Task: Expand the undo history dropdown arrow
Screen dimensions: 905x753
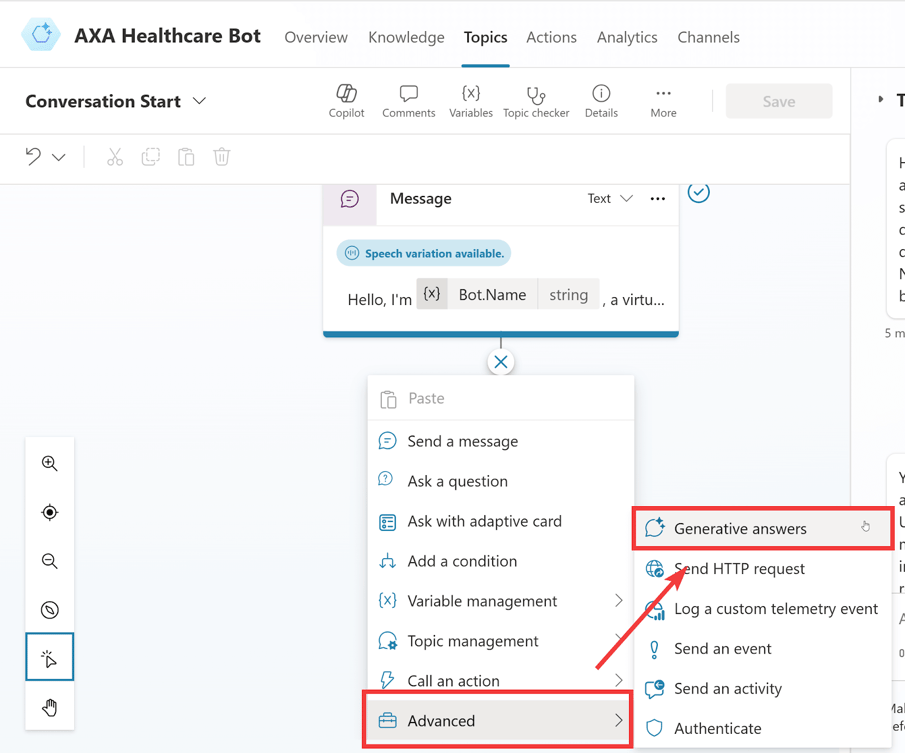Action: point(58,157)
